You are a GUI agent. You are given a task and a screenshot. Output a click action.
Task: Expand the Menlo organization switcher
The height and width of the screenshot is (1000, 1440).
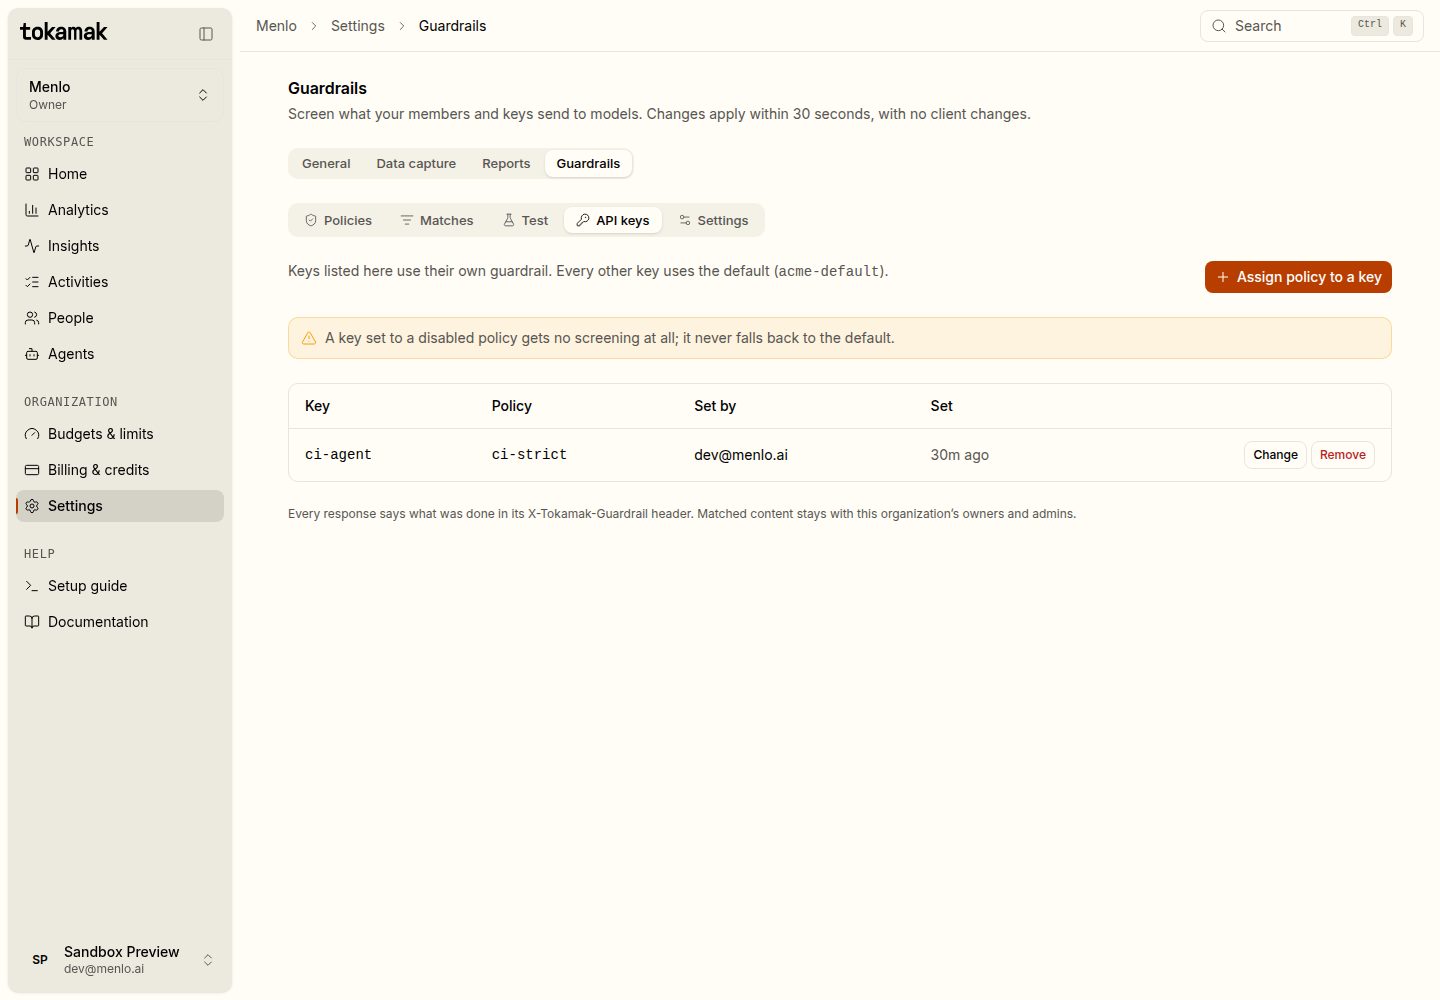[x=120, y=95]
